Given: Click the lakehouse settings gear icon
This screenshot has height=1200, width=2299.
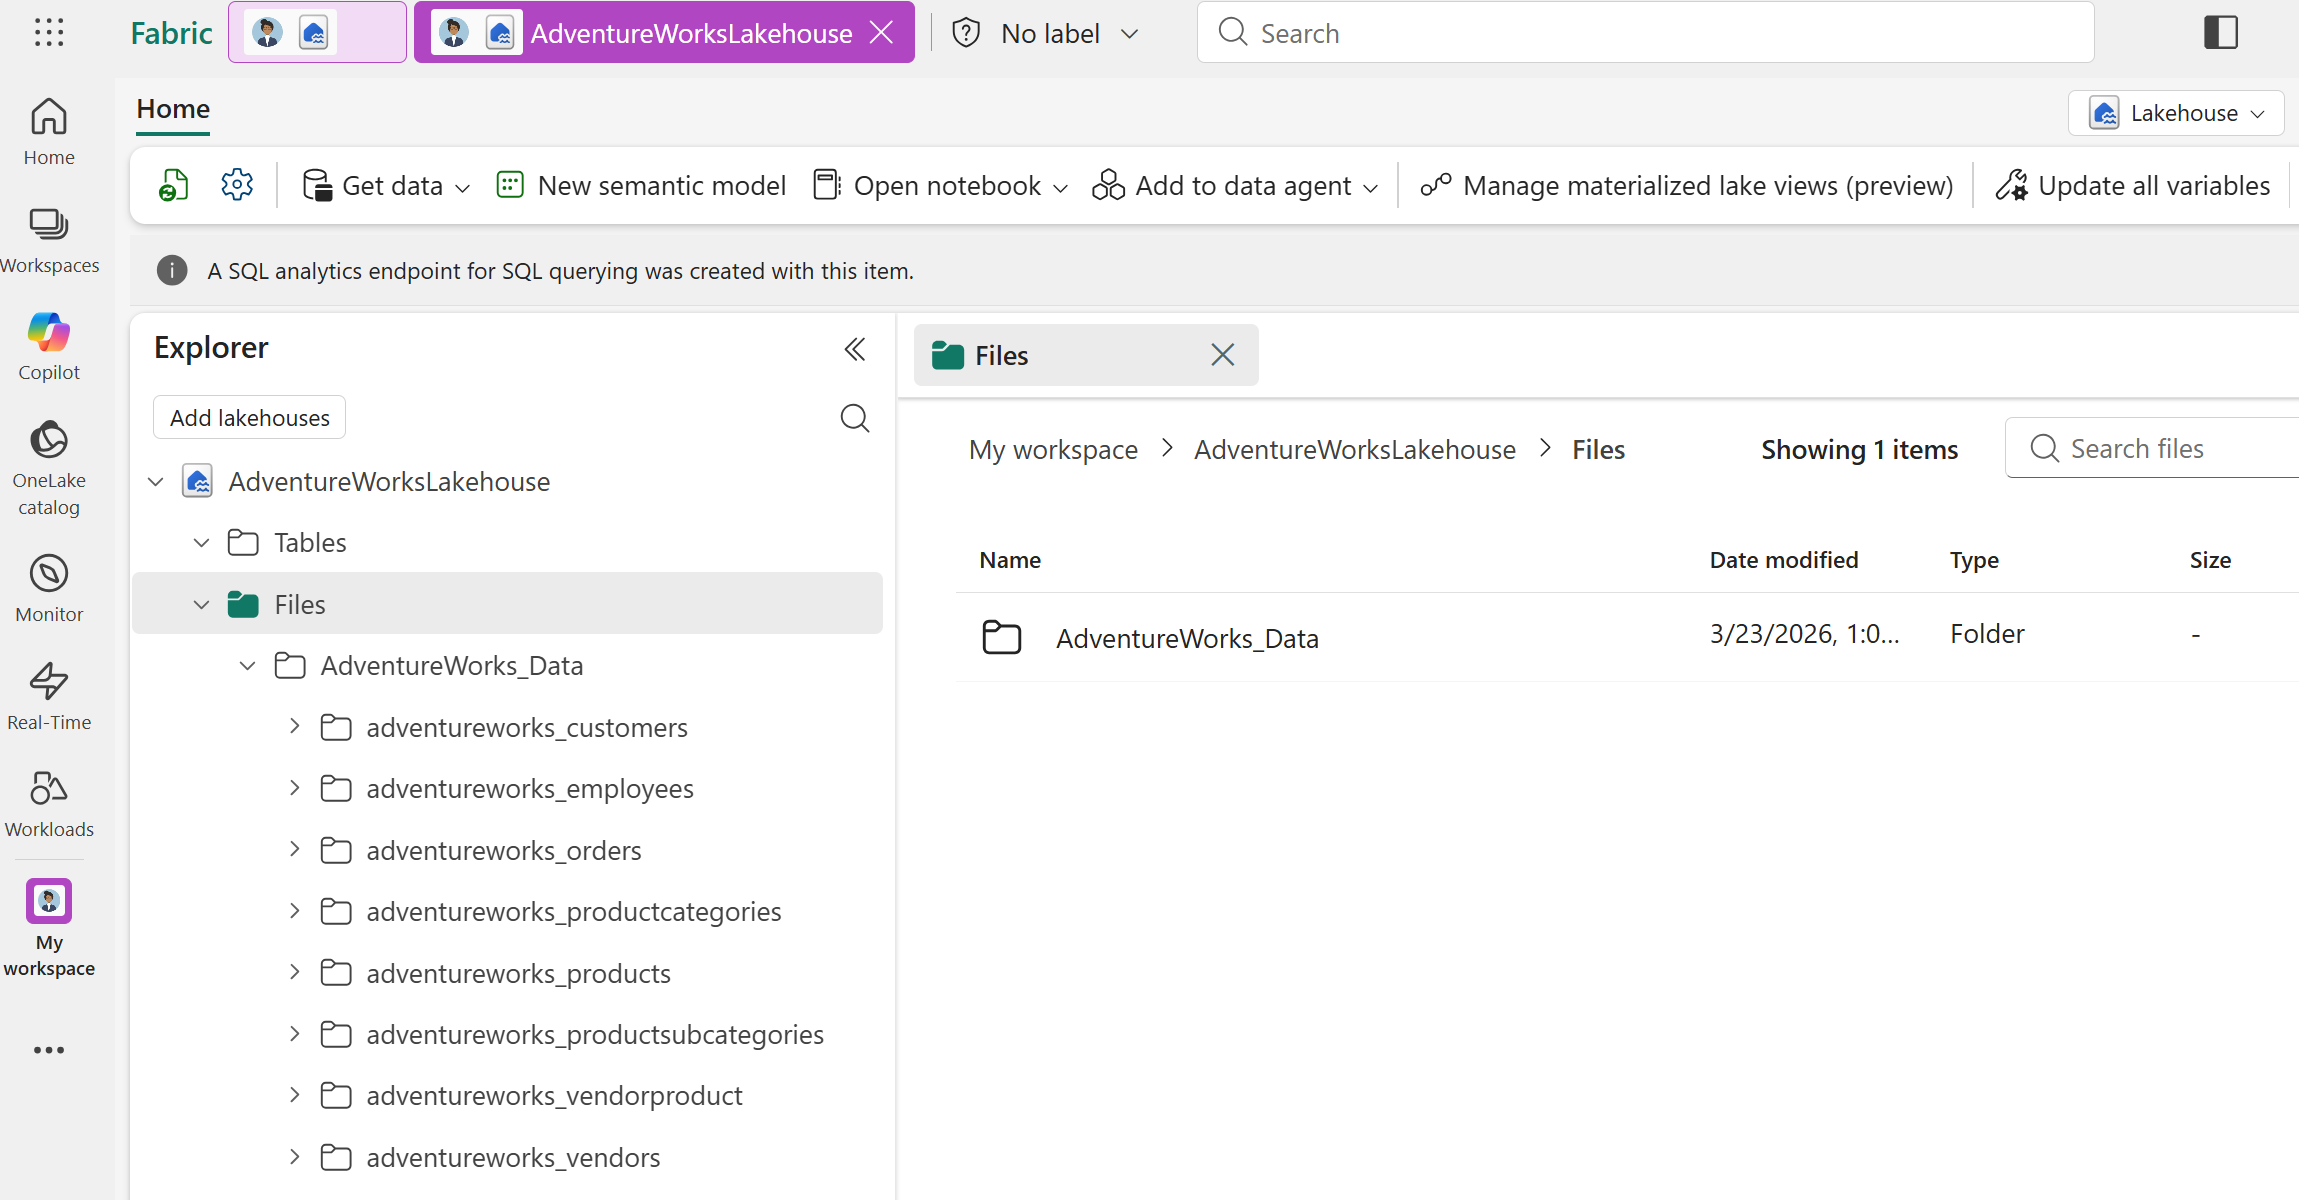Looking at the screenshot, I should (237, 185).
